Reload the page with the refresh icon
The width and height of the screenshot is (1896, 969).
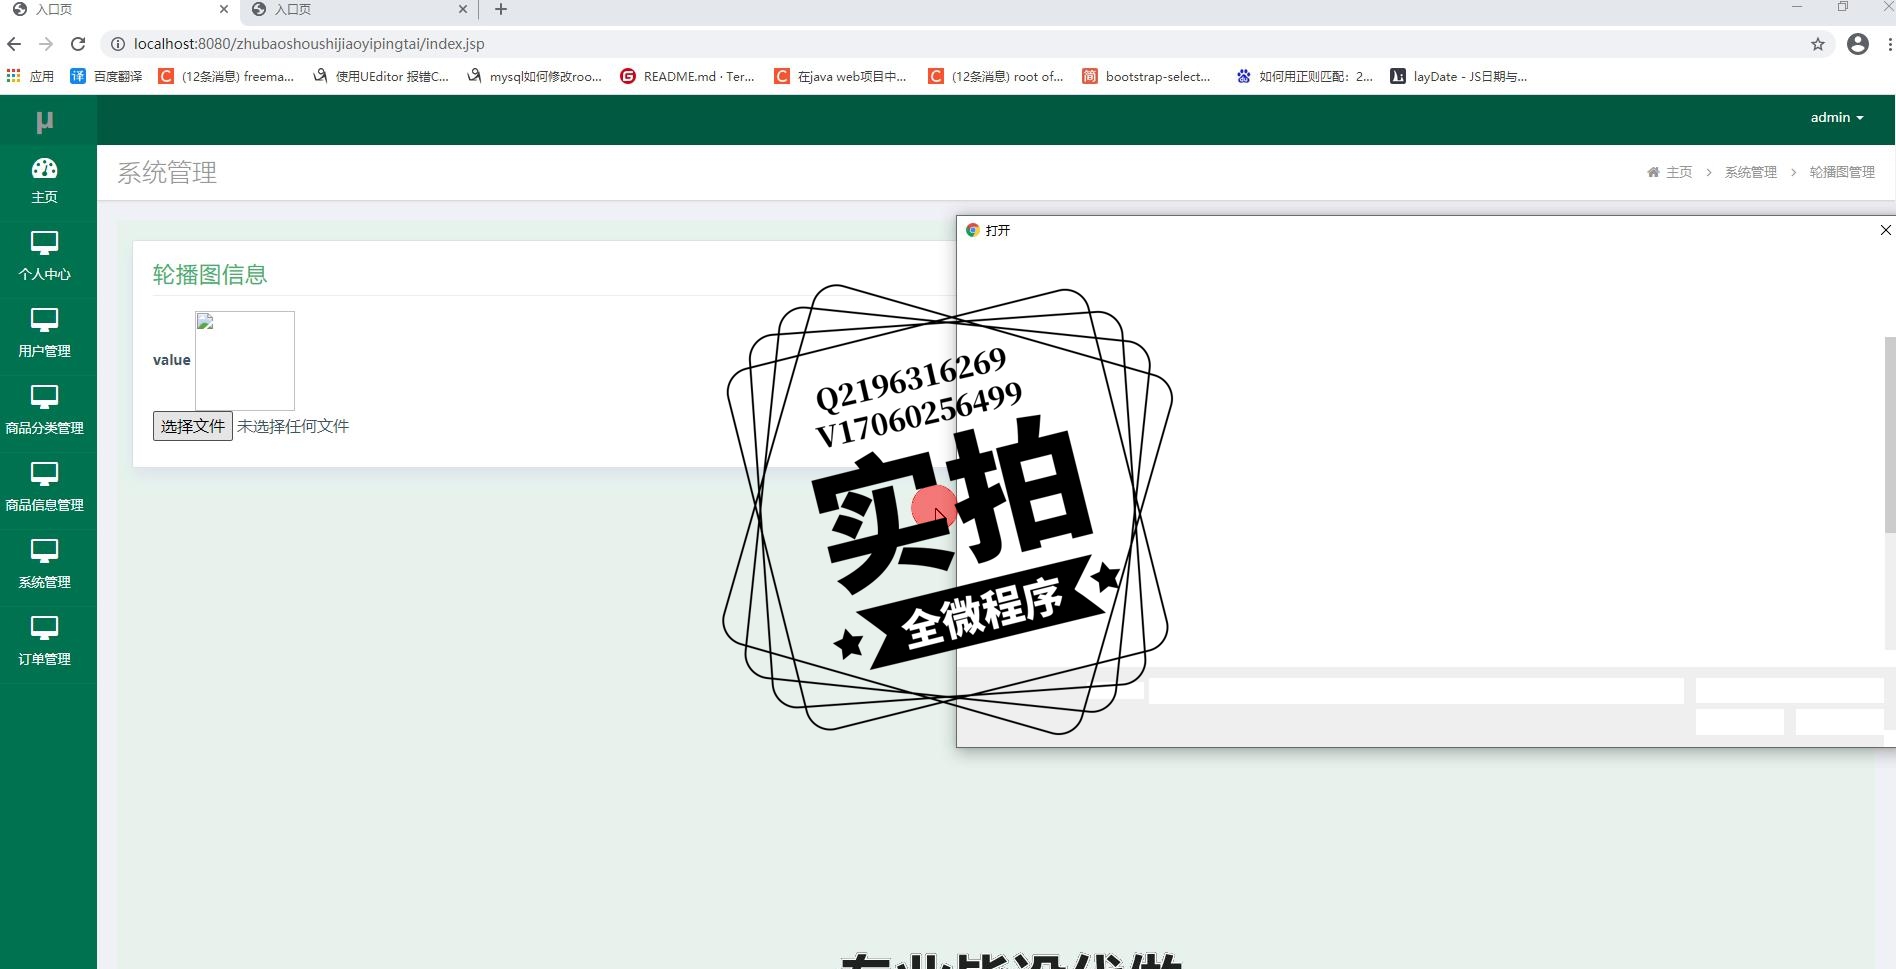coord(78,44)
